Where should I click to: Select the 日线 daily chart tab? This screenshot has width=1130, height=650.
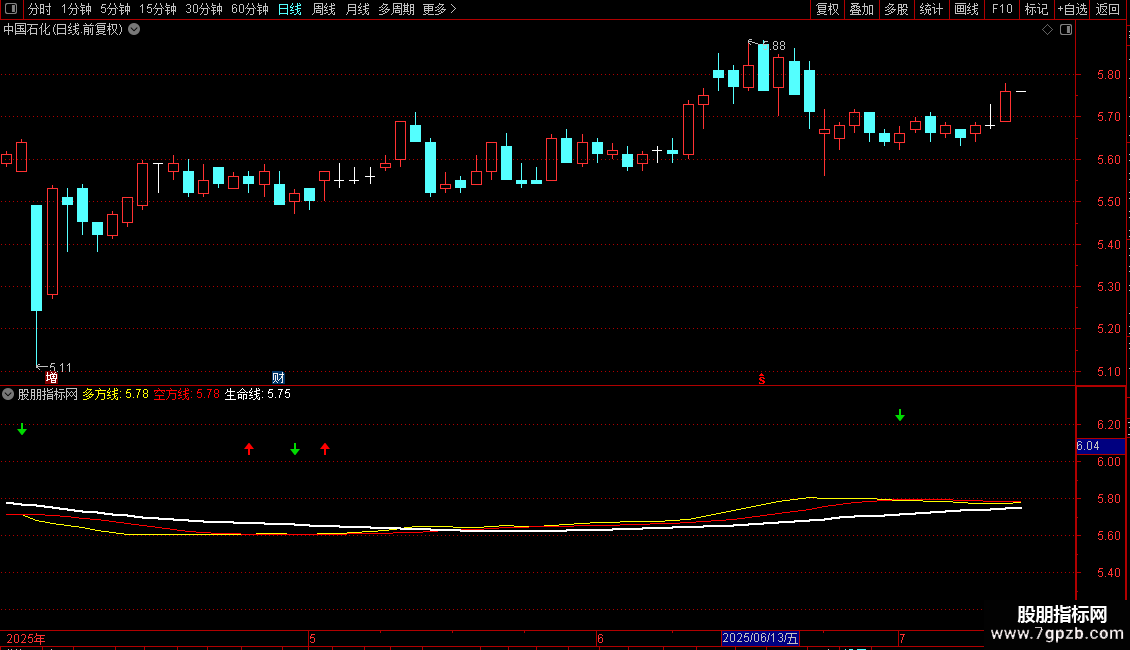pyautogui.click(x=290, y=9)
